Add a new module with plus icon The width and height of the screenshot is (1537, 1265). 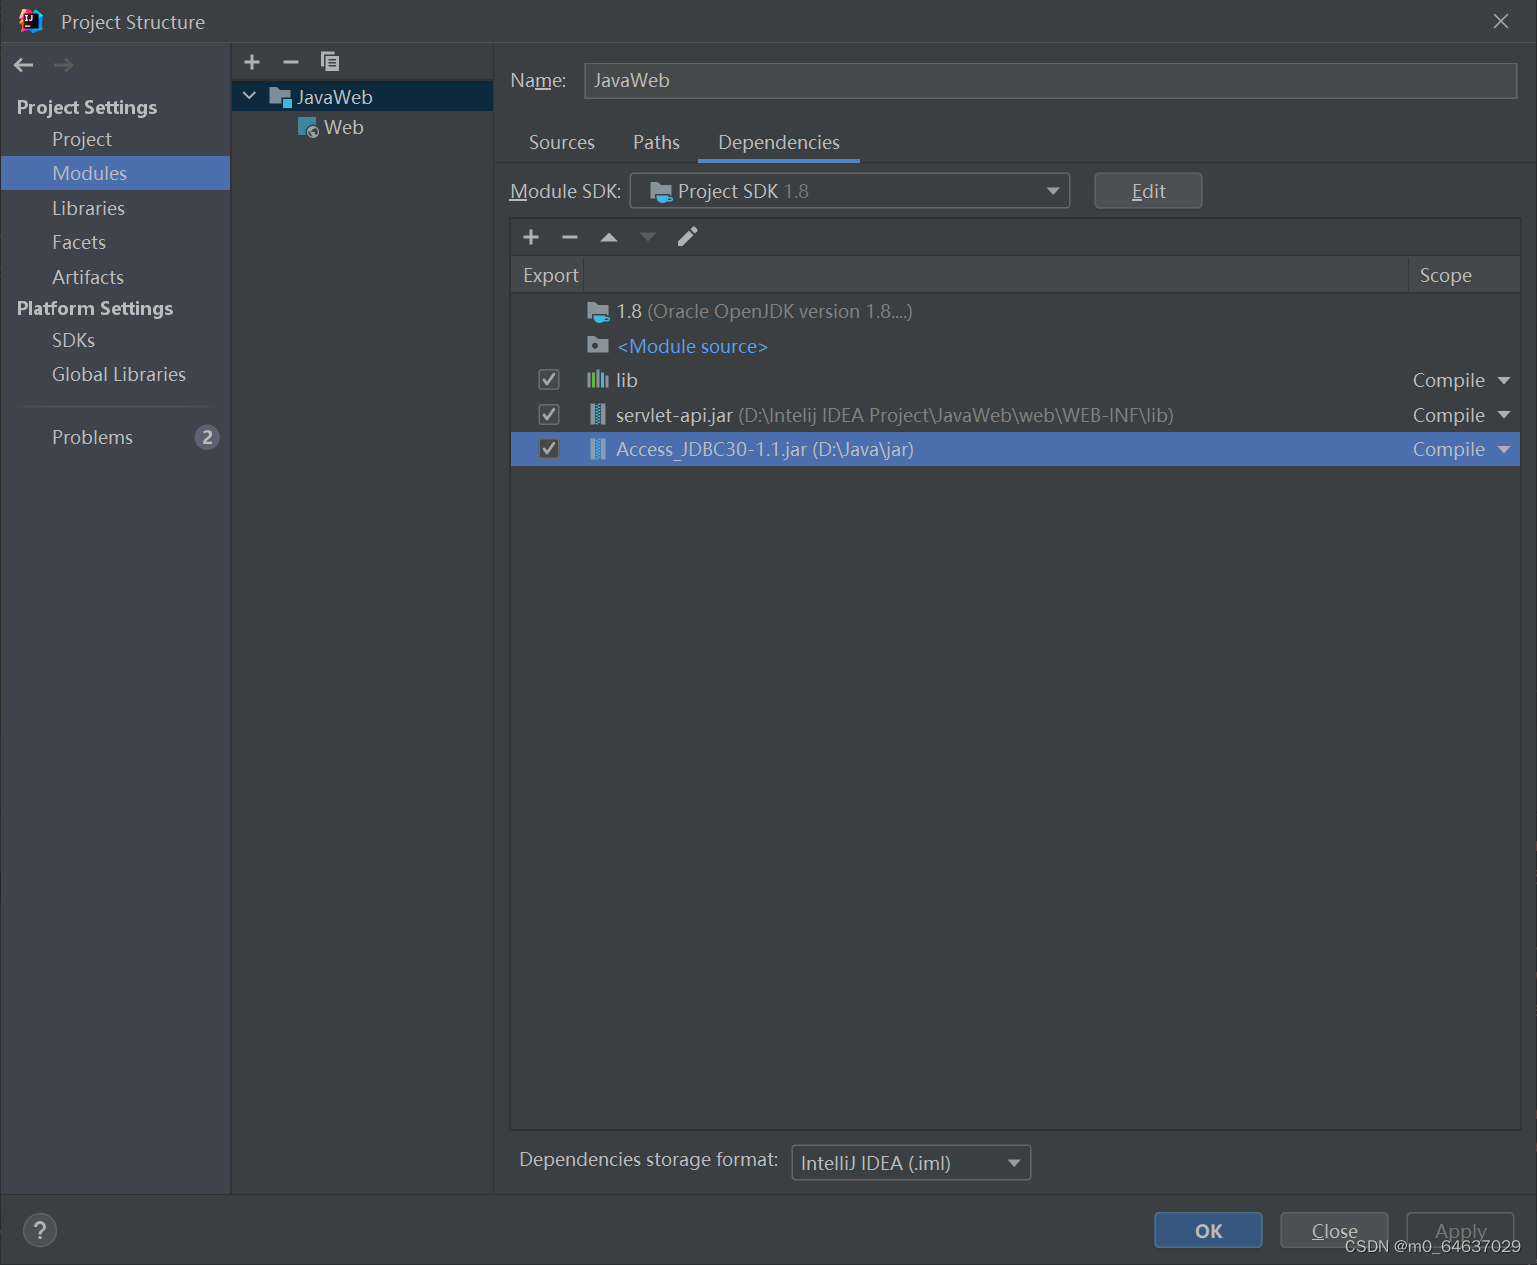pyautogui.click(x=252, y=62)
